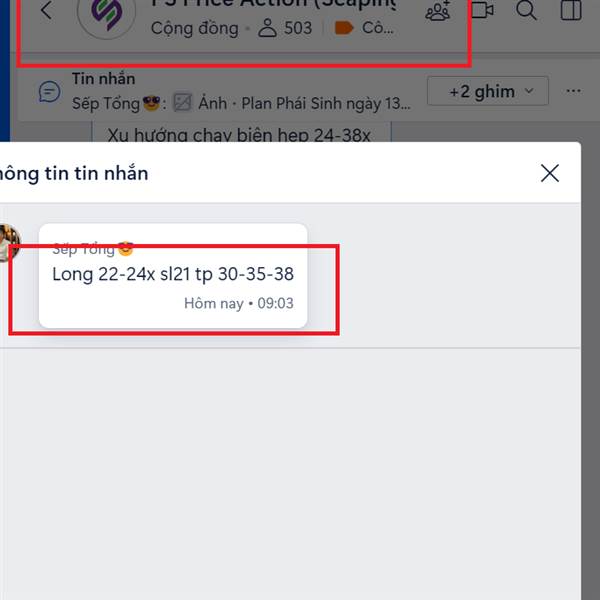The height and width of the screenshot is (600, 600).
Task: Click the Sếp Tổng sender name
Action: click(83, 249)
